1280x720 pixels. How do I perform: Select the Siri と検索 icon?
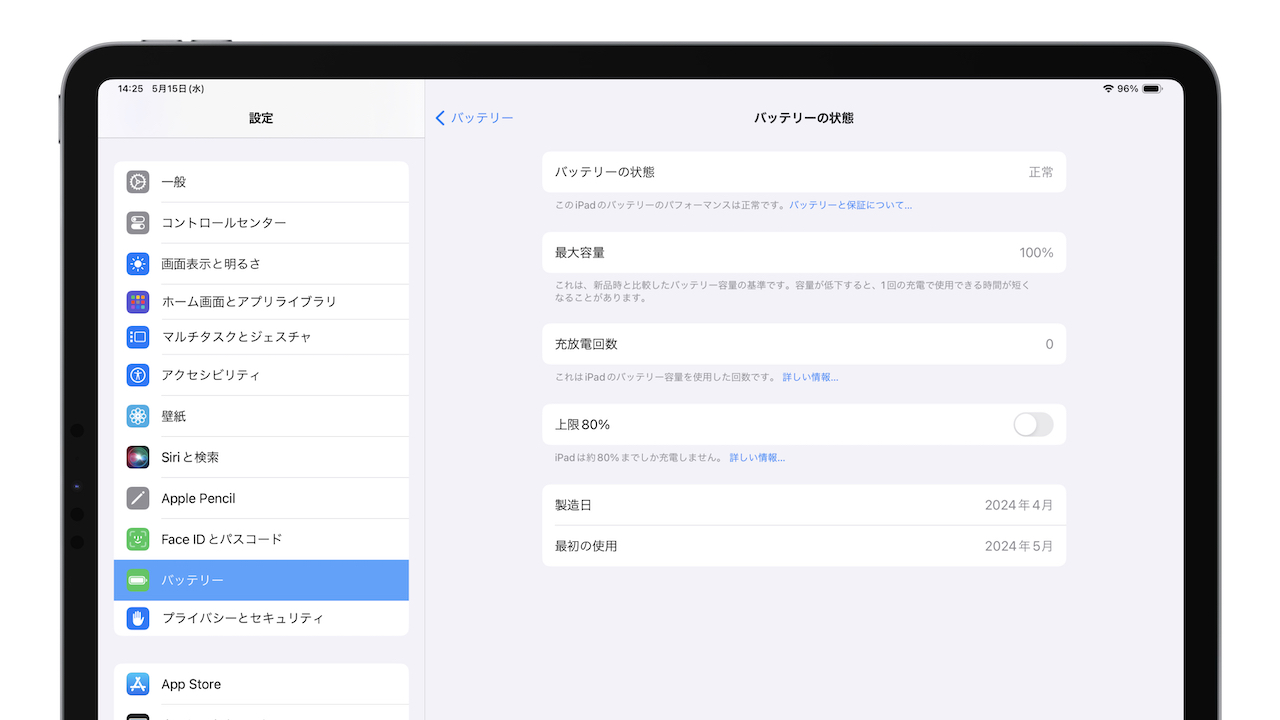pyautogui.click(x=137, y=457)
